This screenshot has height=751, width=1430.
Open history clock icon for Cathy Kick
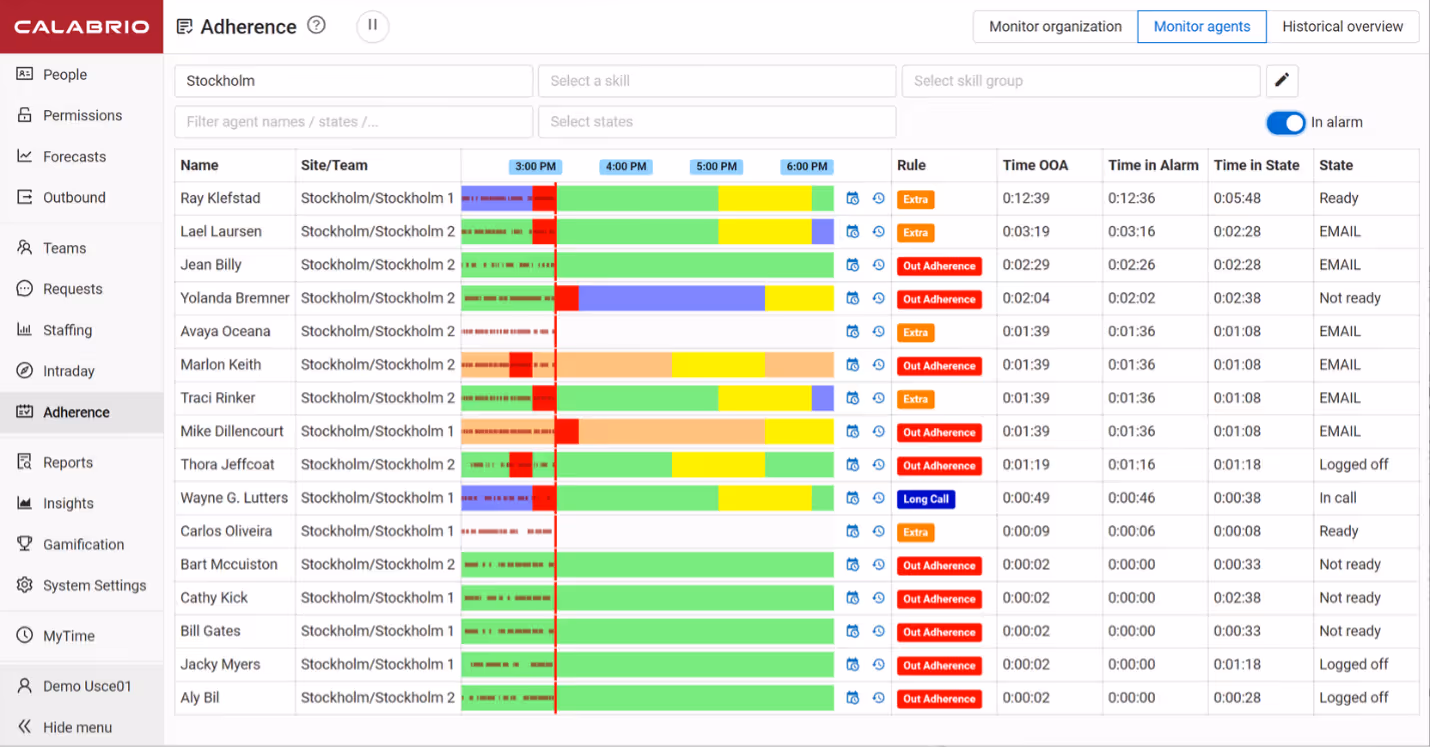pyautogui.click(x=878, y=598)
